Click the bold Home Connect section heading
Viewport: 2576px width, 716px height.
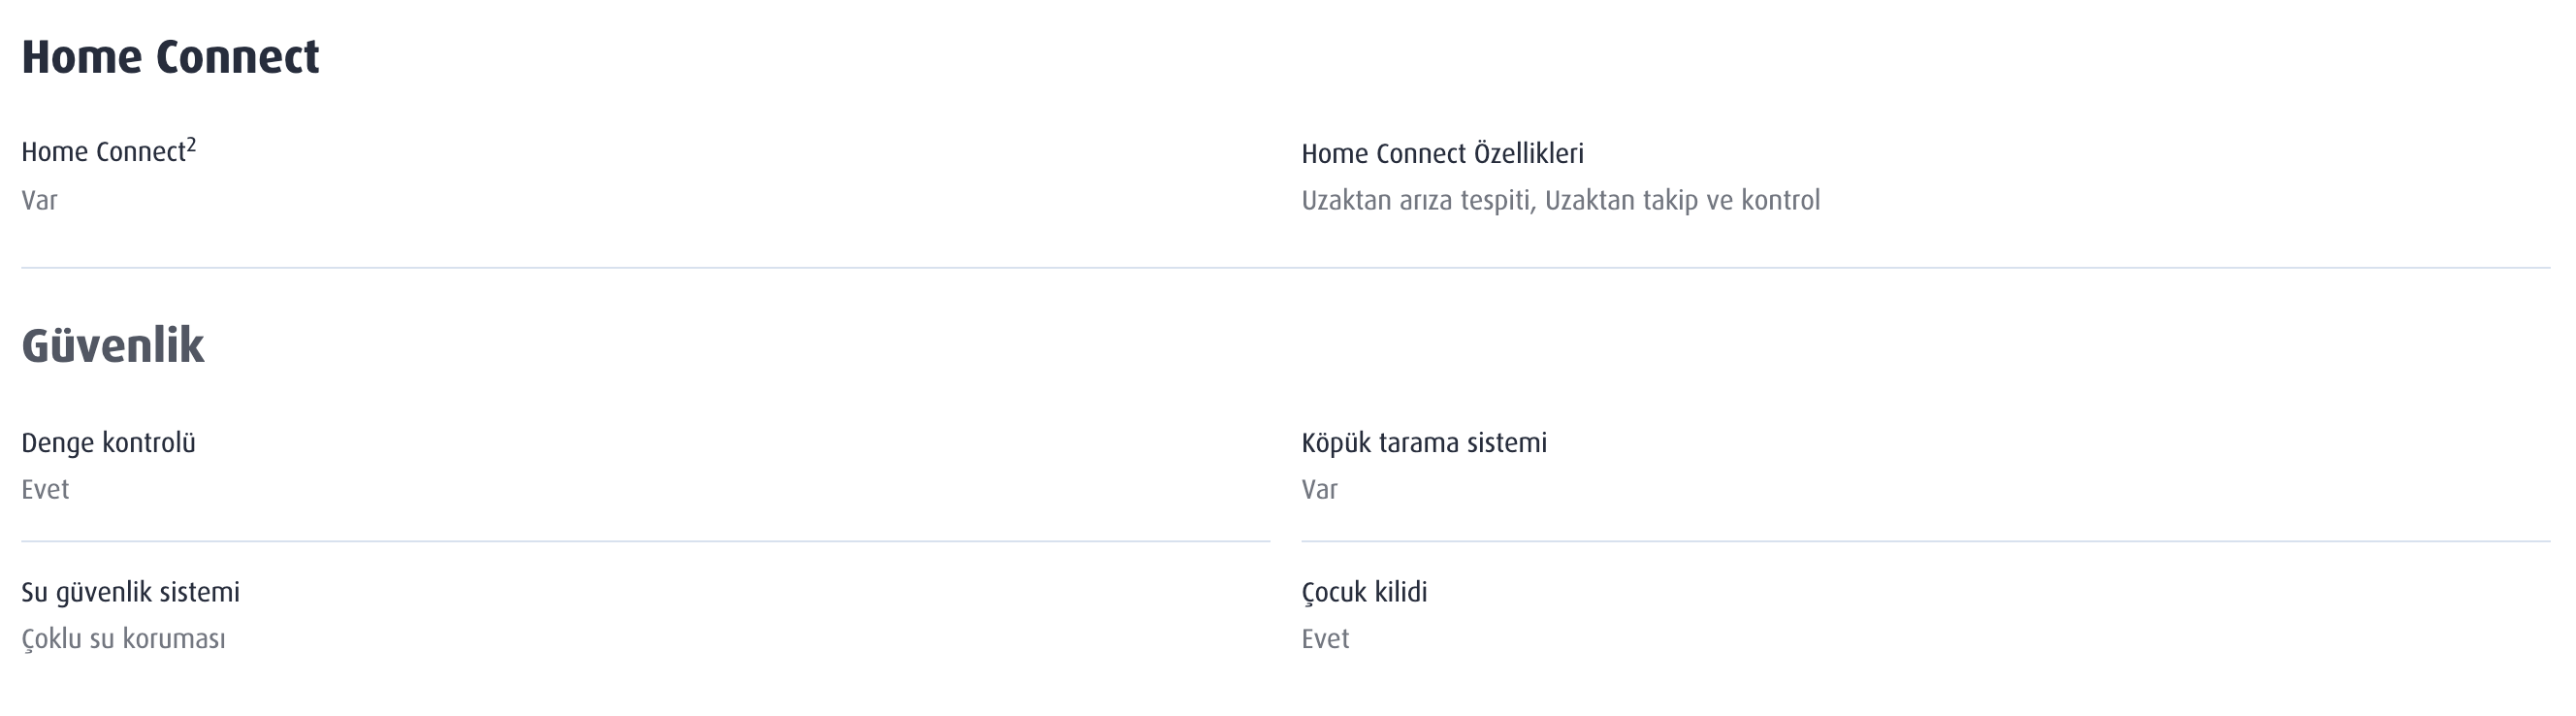click(x=170, y=57)
